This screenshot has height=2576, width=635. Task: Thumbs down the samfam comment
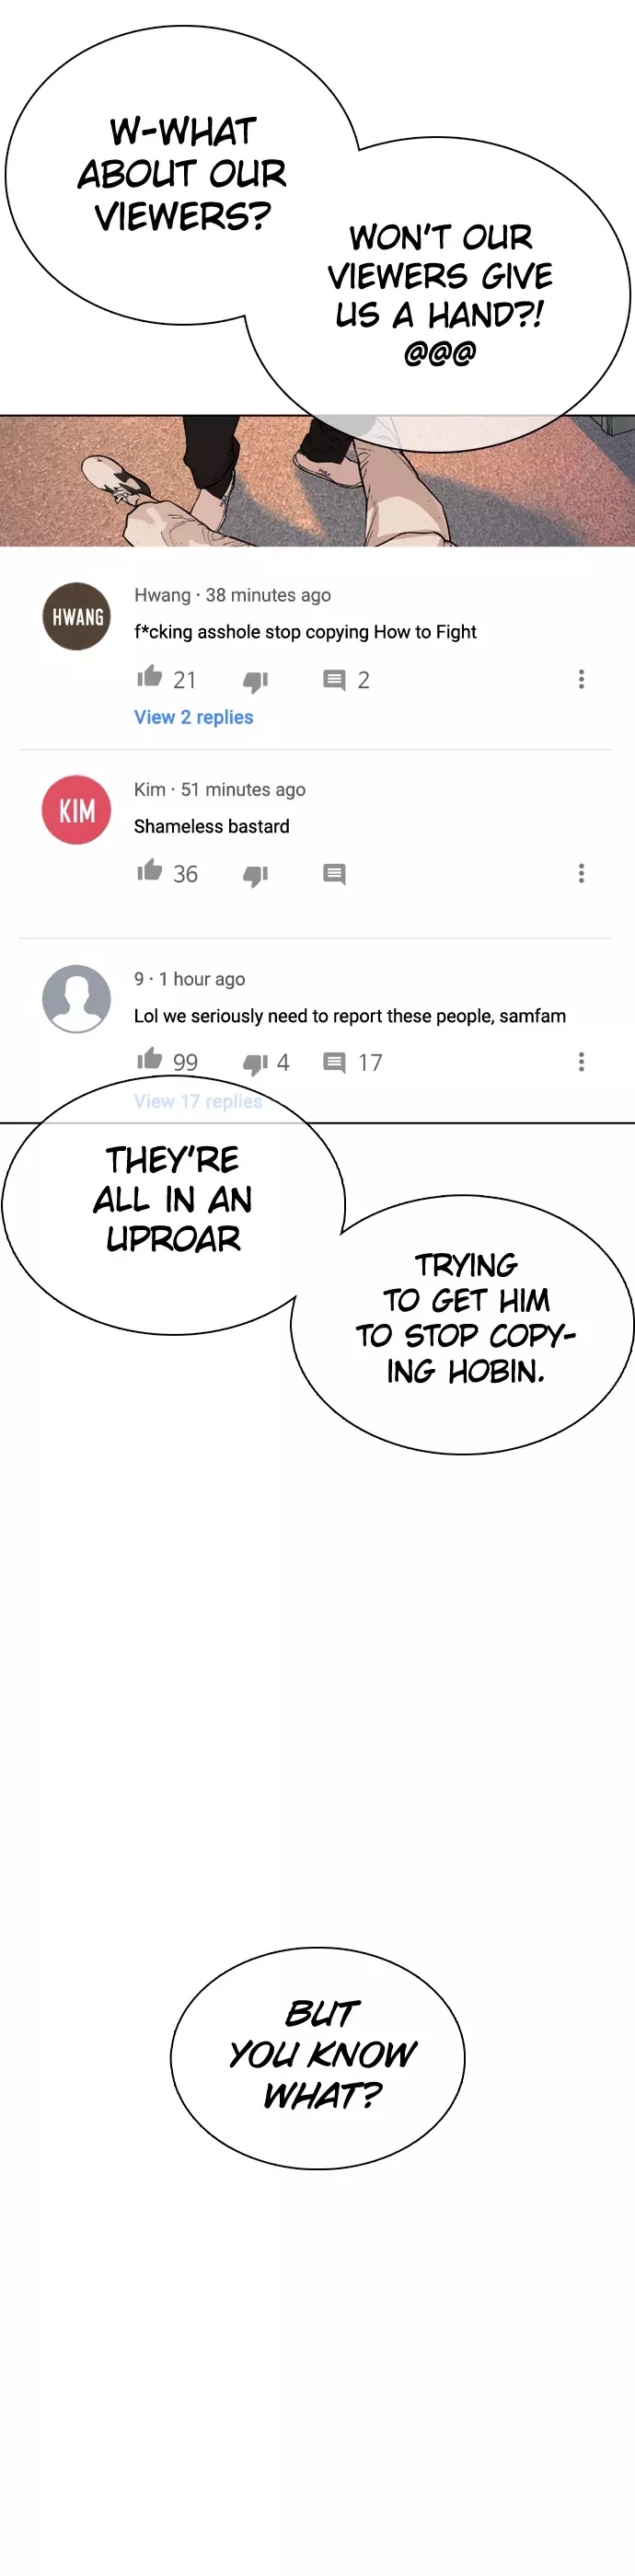coord(256,1064)
